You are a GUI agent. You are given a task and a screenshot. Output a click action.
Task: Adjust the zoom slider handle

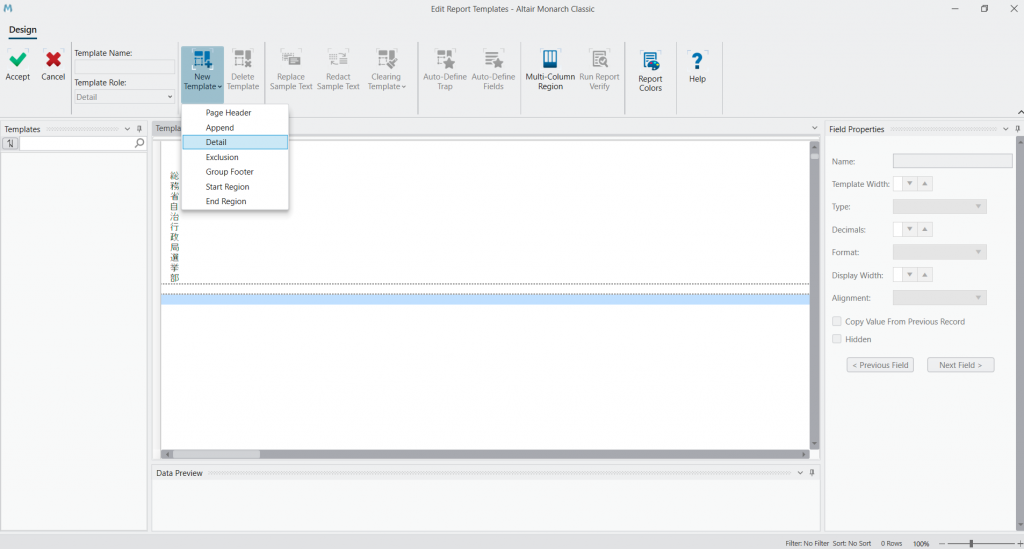point(971,543)
